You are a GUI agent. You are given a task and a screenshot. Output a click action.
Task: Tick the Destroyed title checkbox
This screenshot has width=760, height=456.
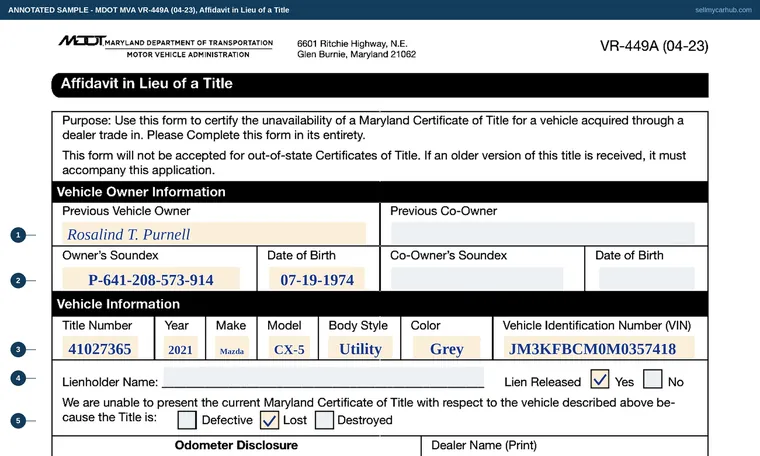coord(324,420)
